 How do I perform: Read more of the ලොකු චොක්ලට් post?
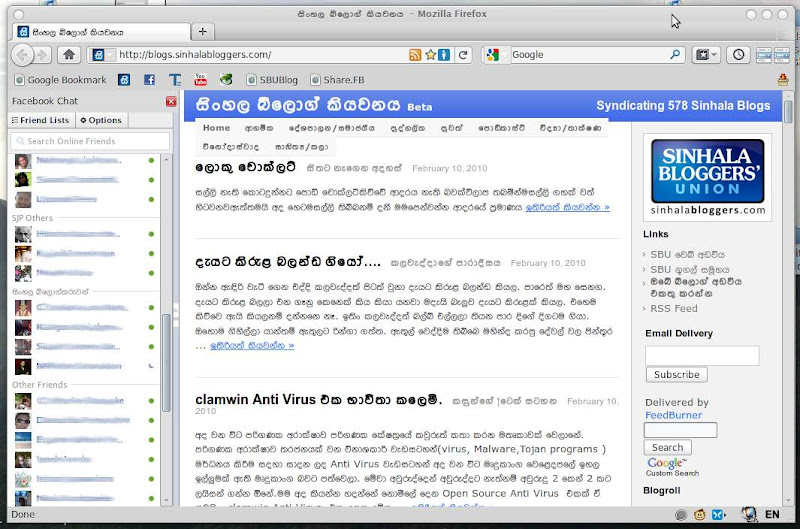(x=567, y=207)
